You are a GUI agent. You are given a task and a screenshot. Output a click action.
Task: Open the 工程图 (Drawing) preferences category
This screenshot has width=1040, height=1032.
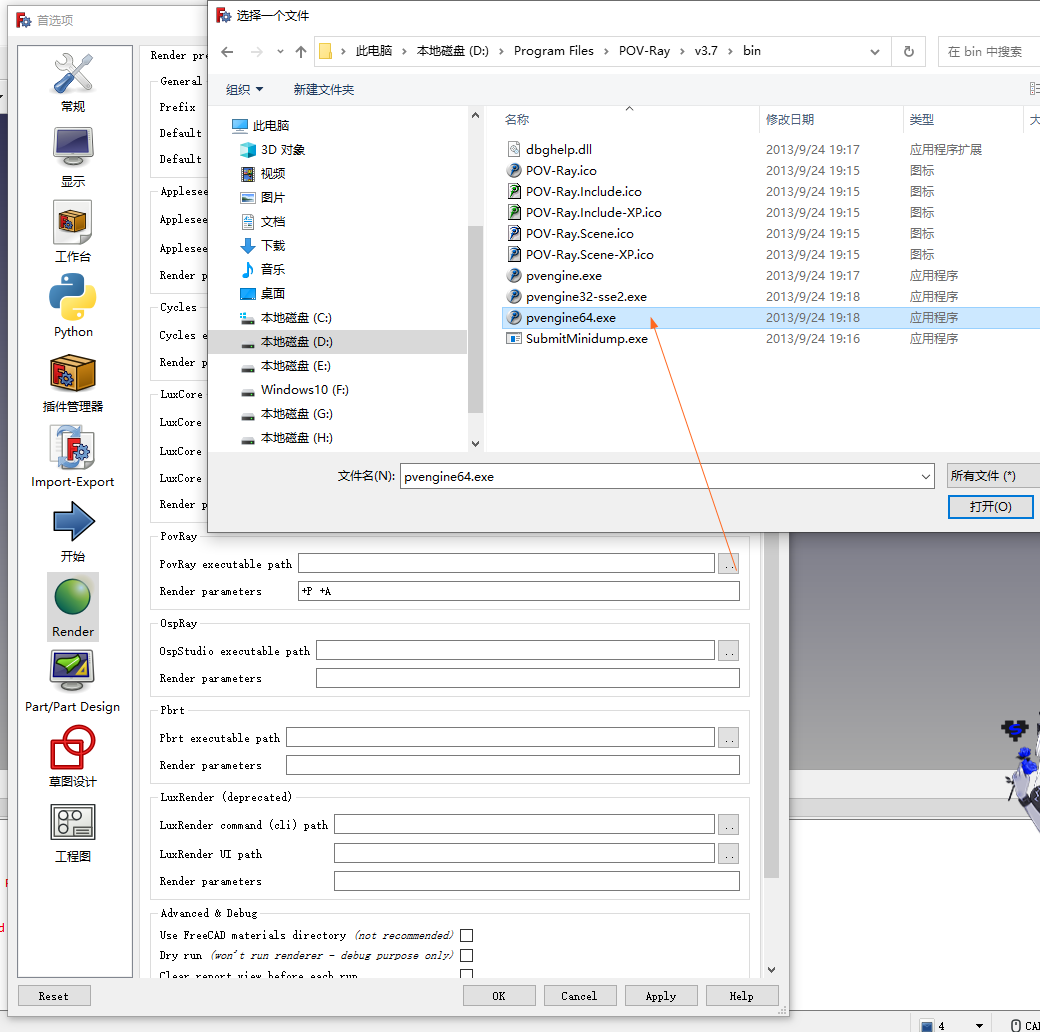pos(73,832)
